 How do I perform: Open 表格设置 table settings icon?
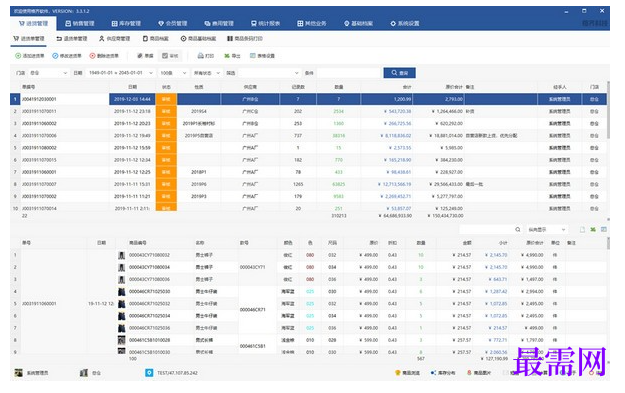(253, 56)
